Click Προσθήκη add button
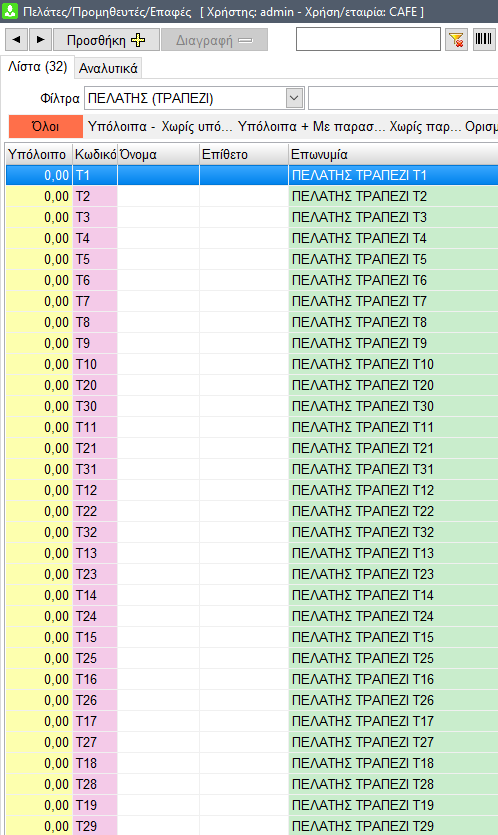The image size is (498, 835). 107,40
